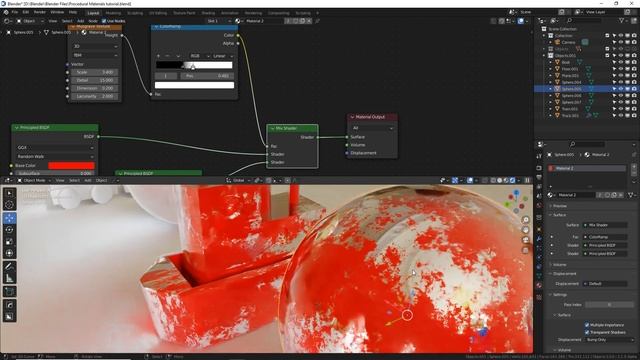Viewport: 640px width, 360px height.
Task: Add a material slot with plus button
Action: pyautogui.click(x=634, y=167)
